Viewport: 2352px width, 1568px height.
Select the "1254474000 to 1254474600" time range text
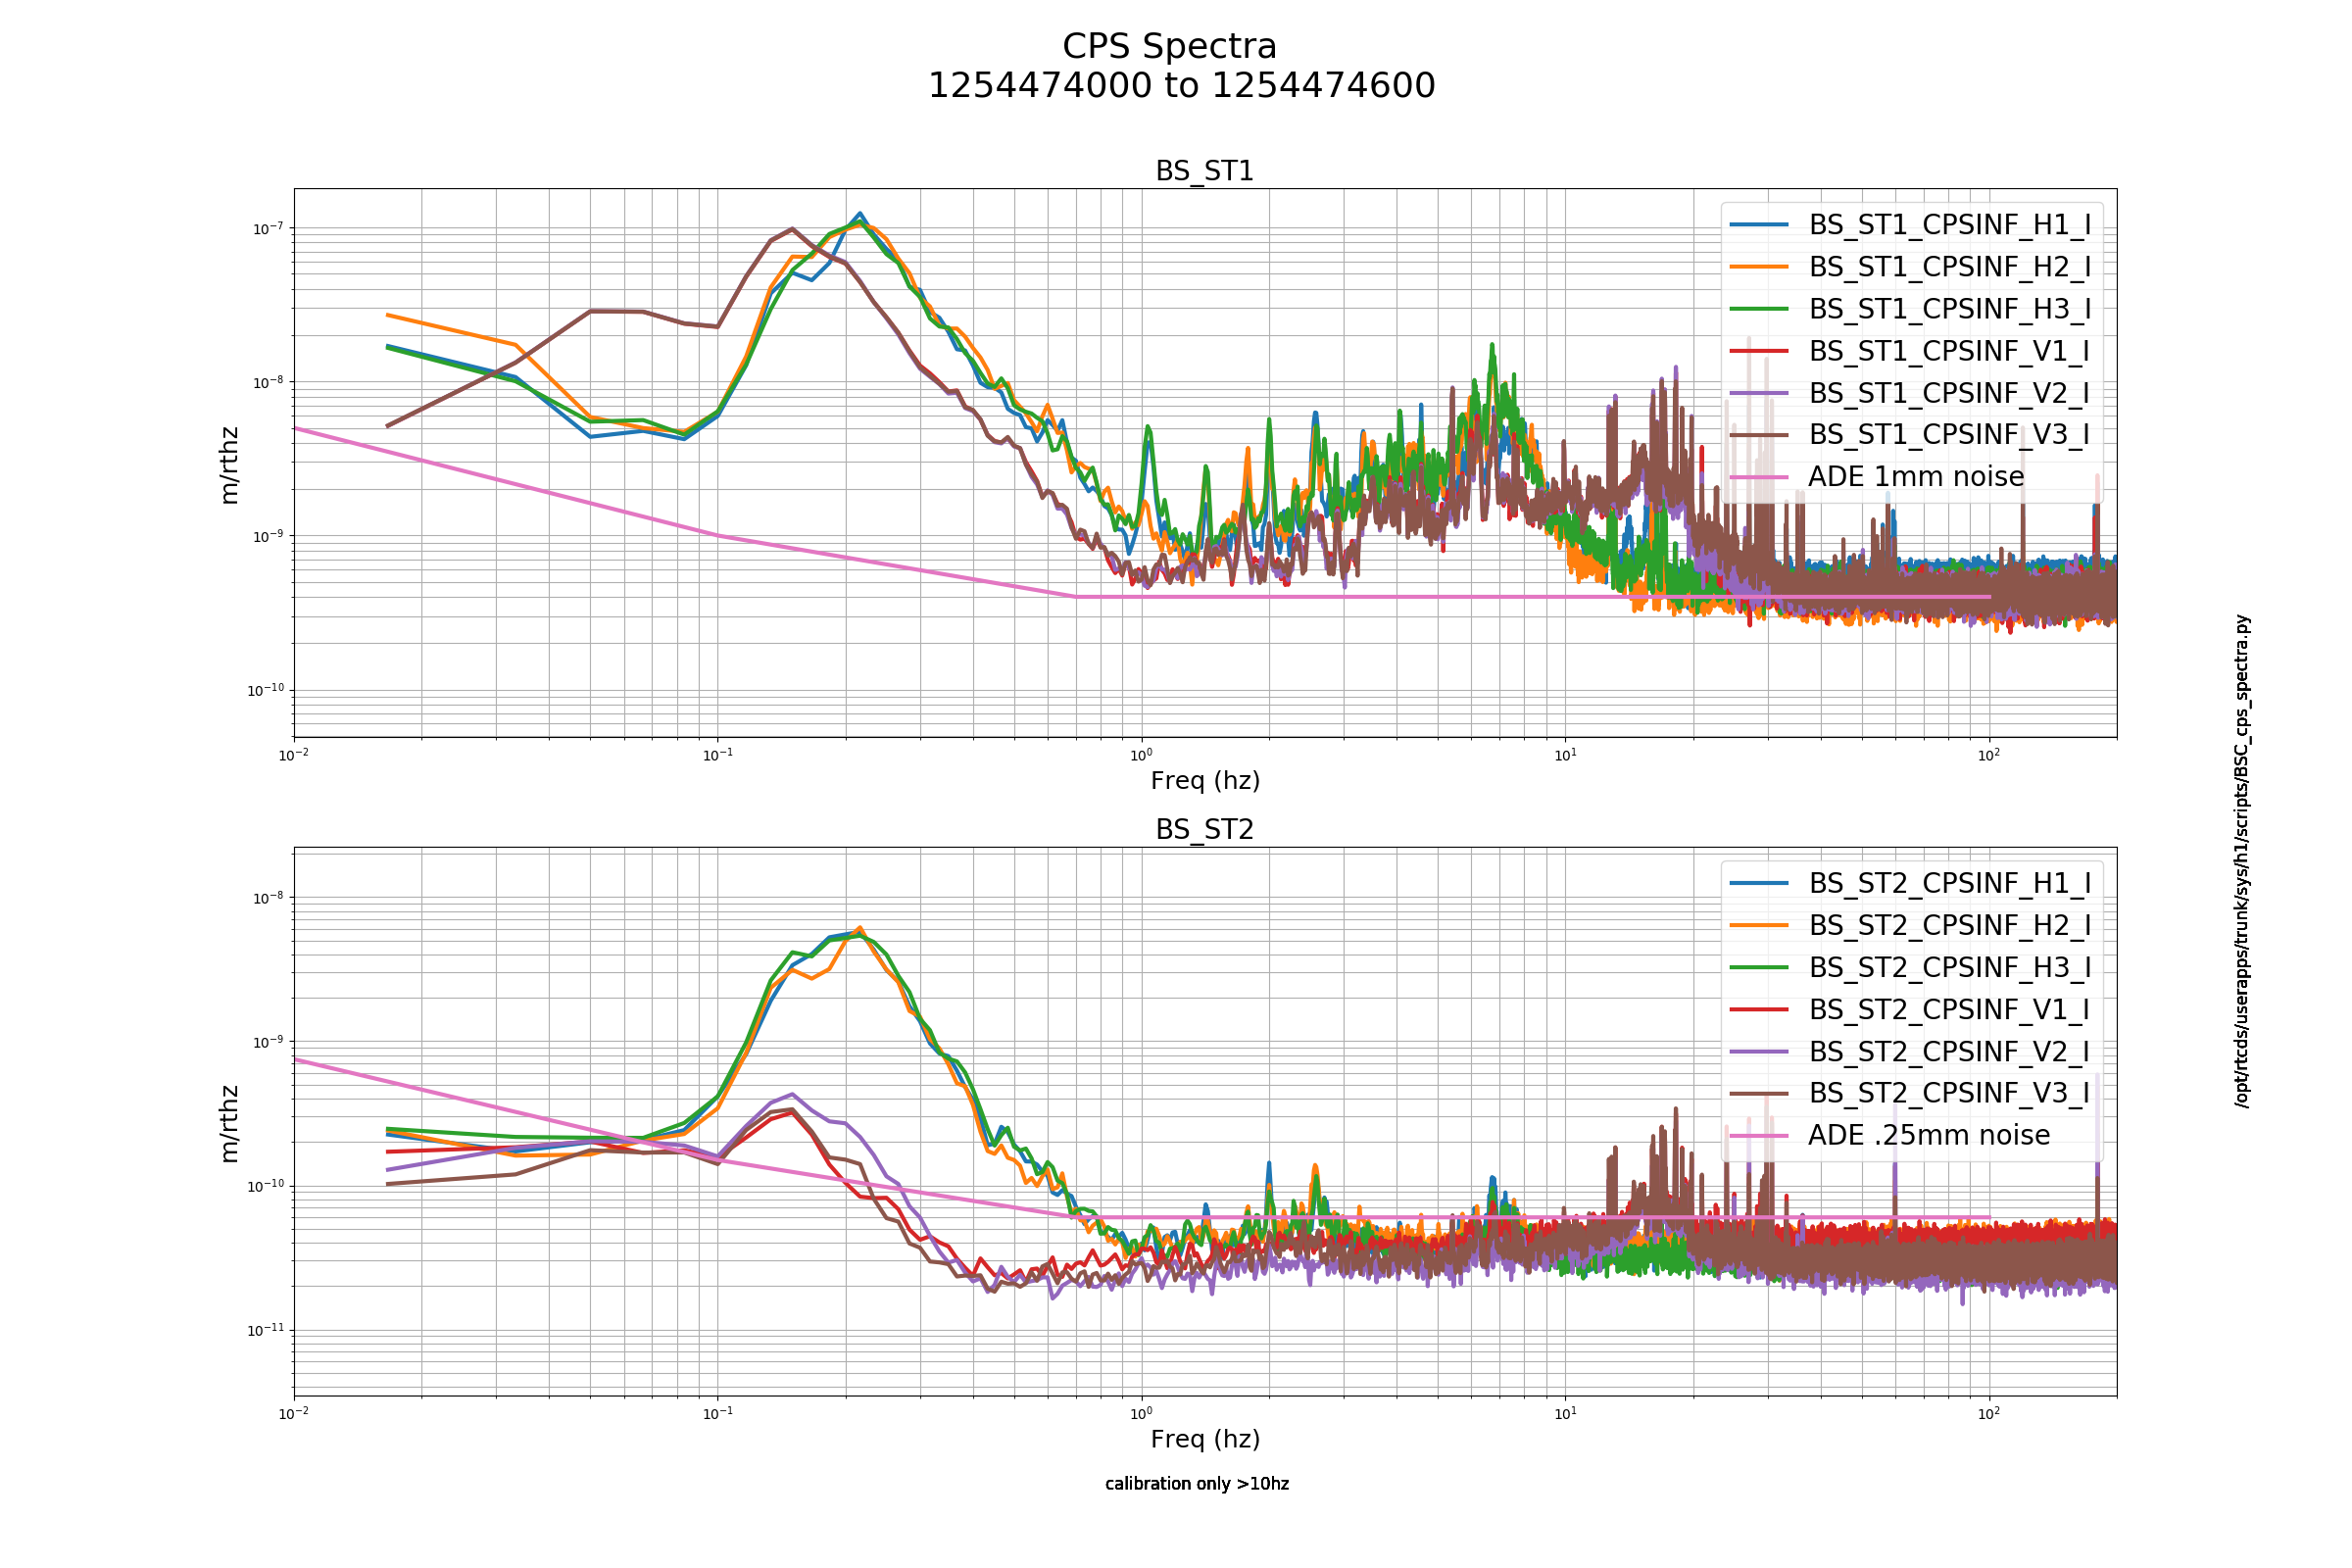pos(1181,86)
